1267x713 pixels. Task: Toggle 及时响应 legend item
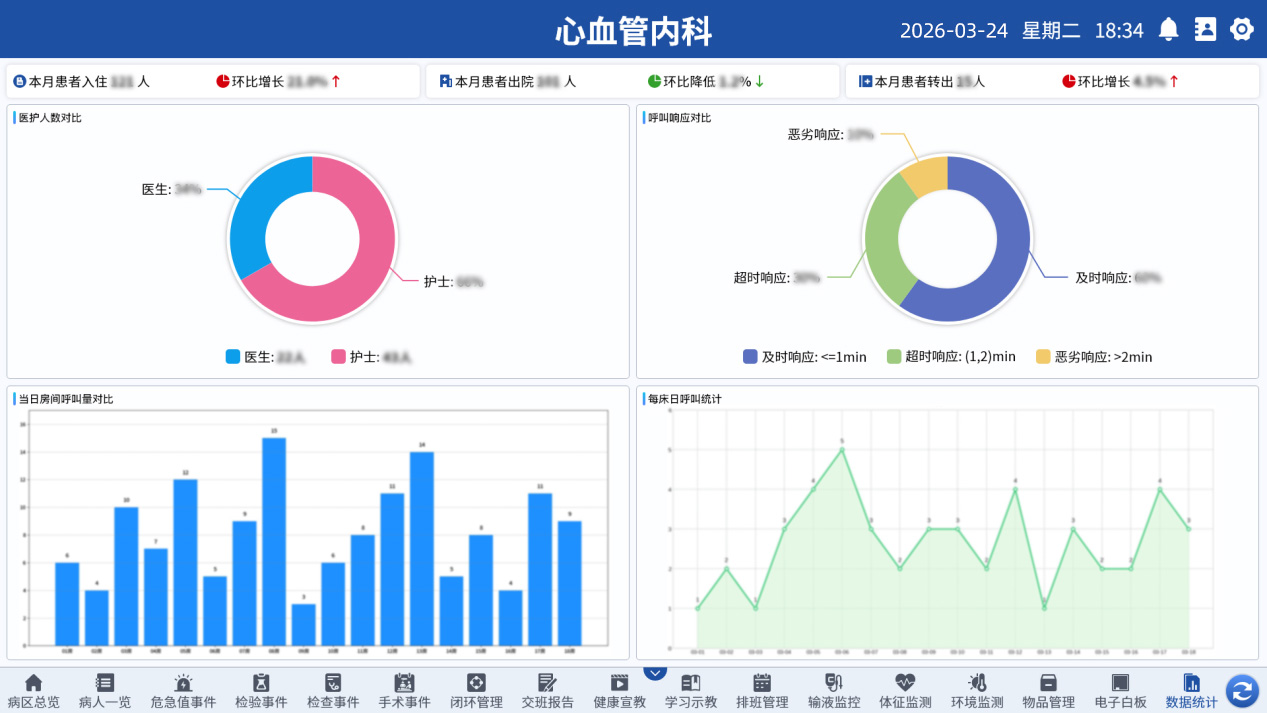pyautogui.click(x=804, y=357)
